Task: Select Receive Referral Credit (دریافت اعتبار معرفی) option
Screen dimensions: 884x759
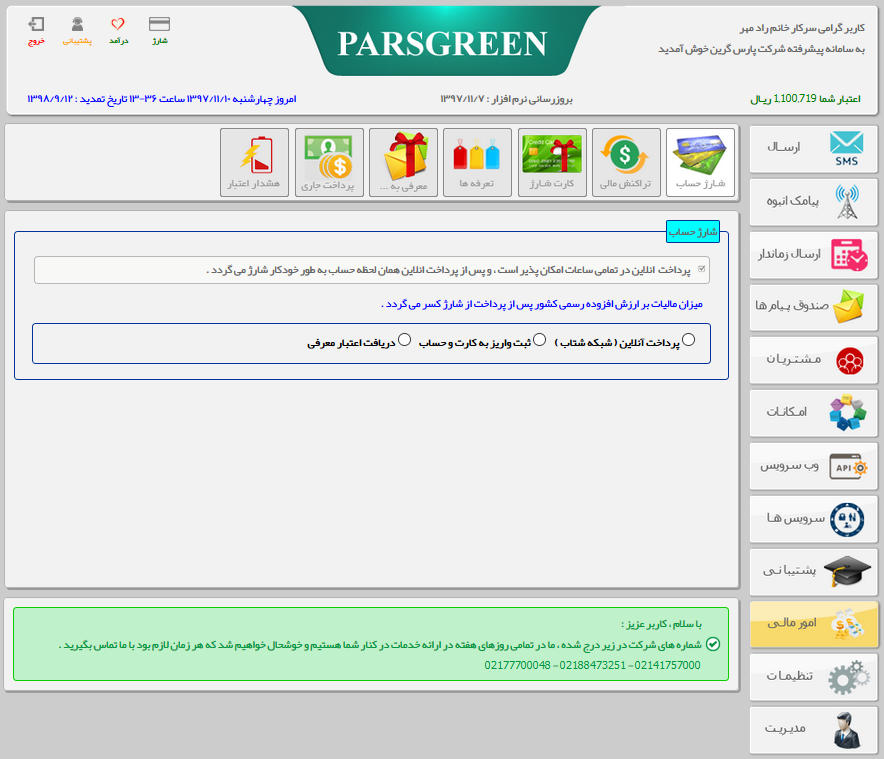Action: pos(405,340)
